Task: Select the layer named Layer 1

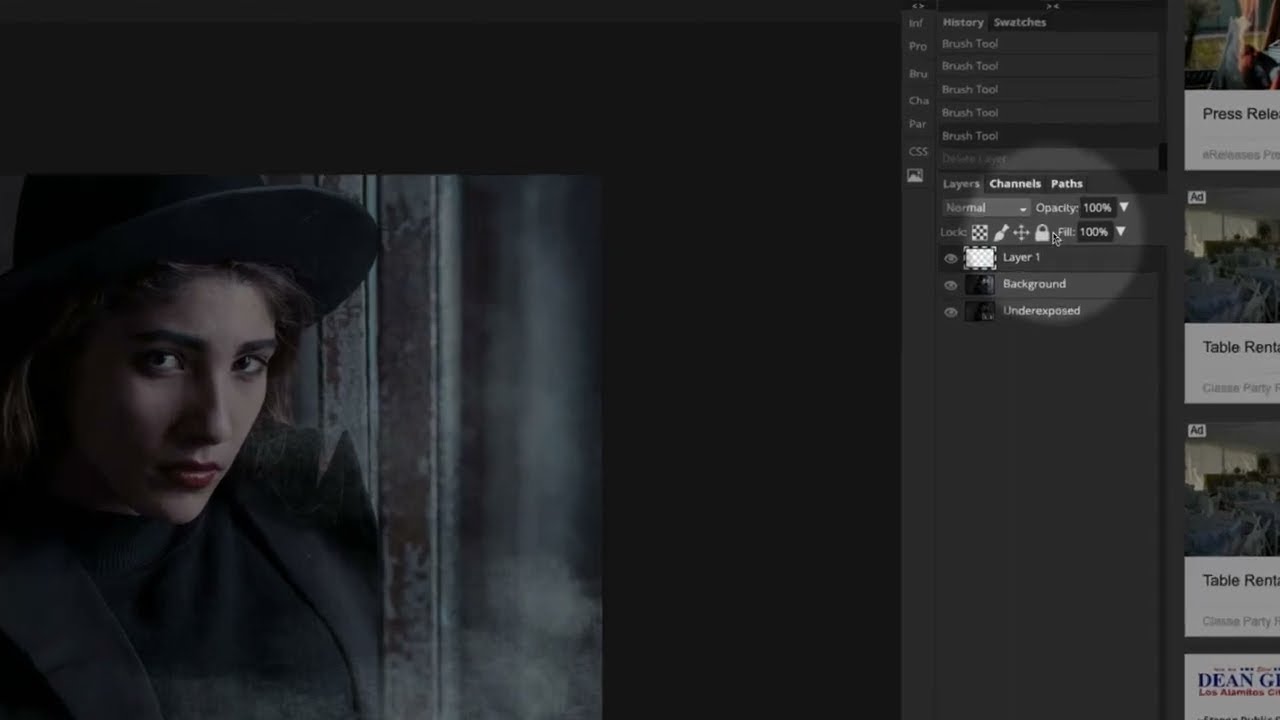Action: pos(1021,257)
